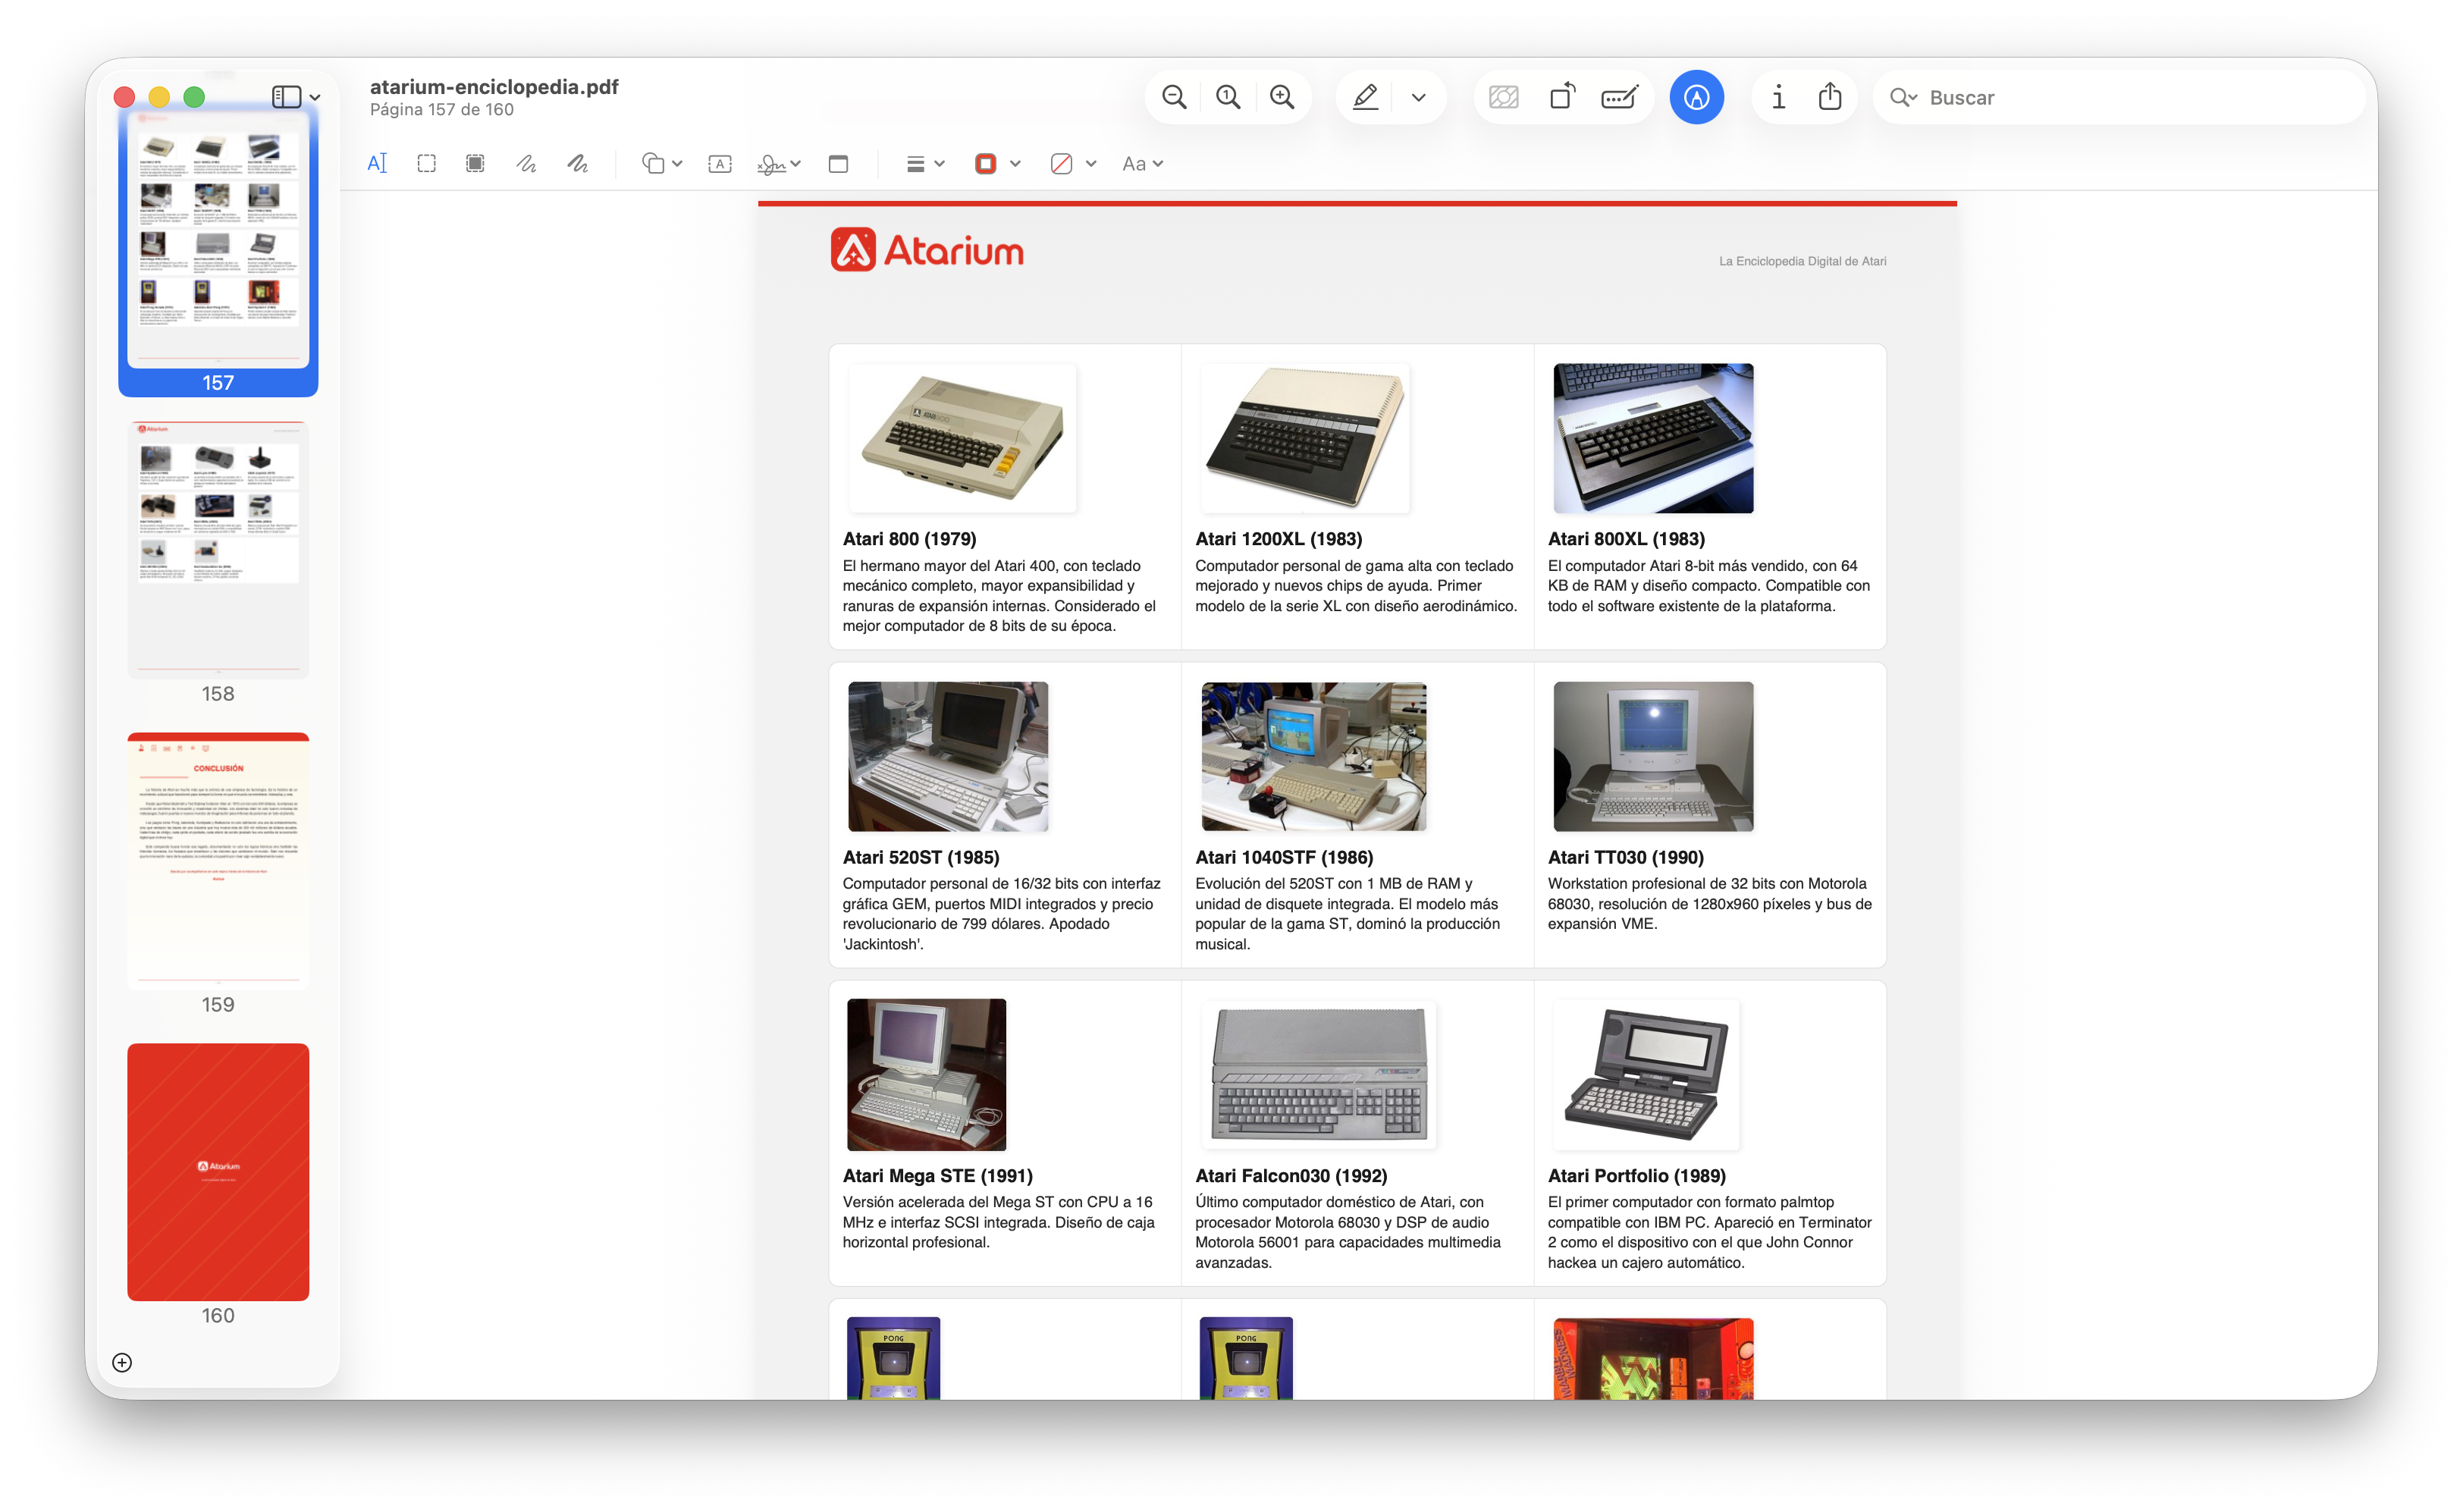The image size is (2463, 1512).
Task: Share the PDF using the share icon
Action: pos(1830,96)
